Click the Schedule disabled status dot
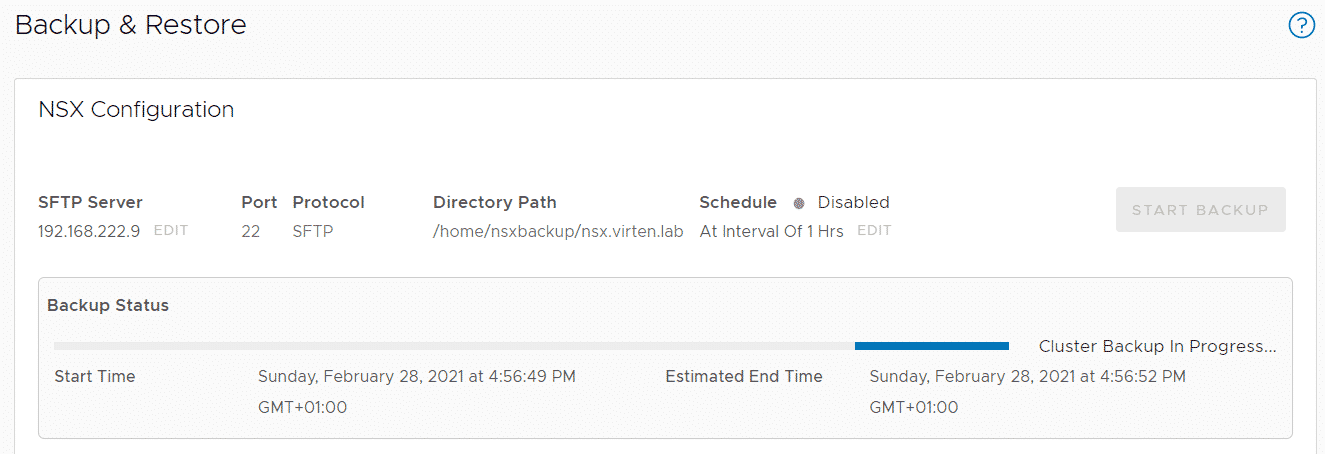The width and height of the screenshot is (1325, 454). pyautogui.click(x=799, y=203)
